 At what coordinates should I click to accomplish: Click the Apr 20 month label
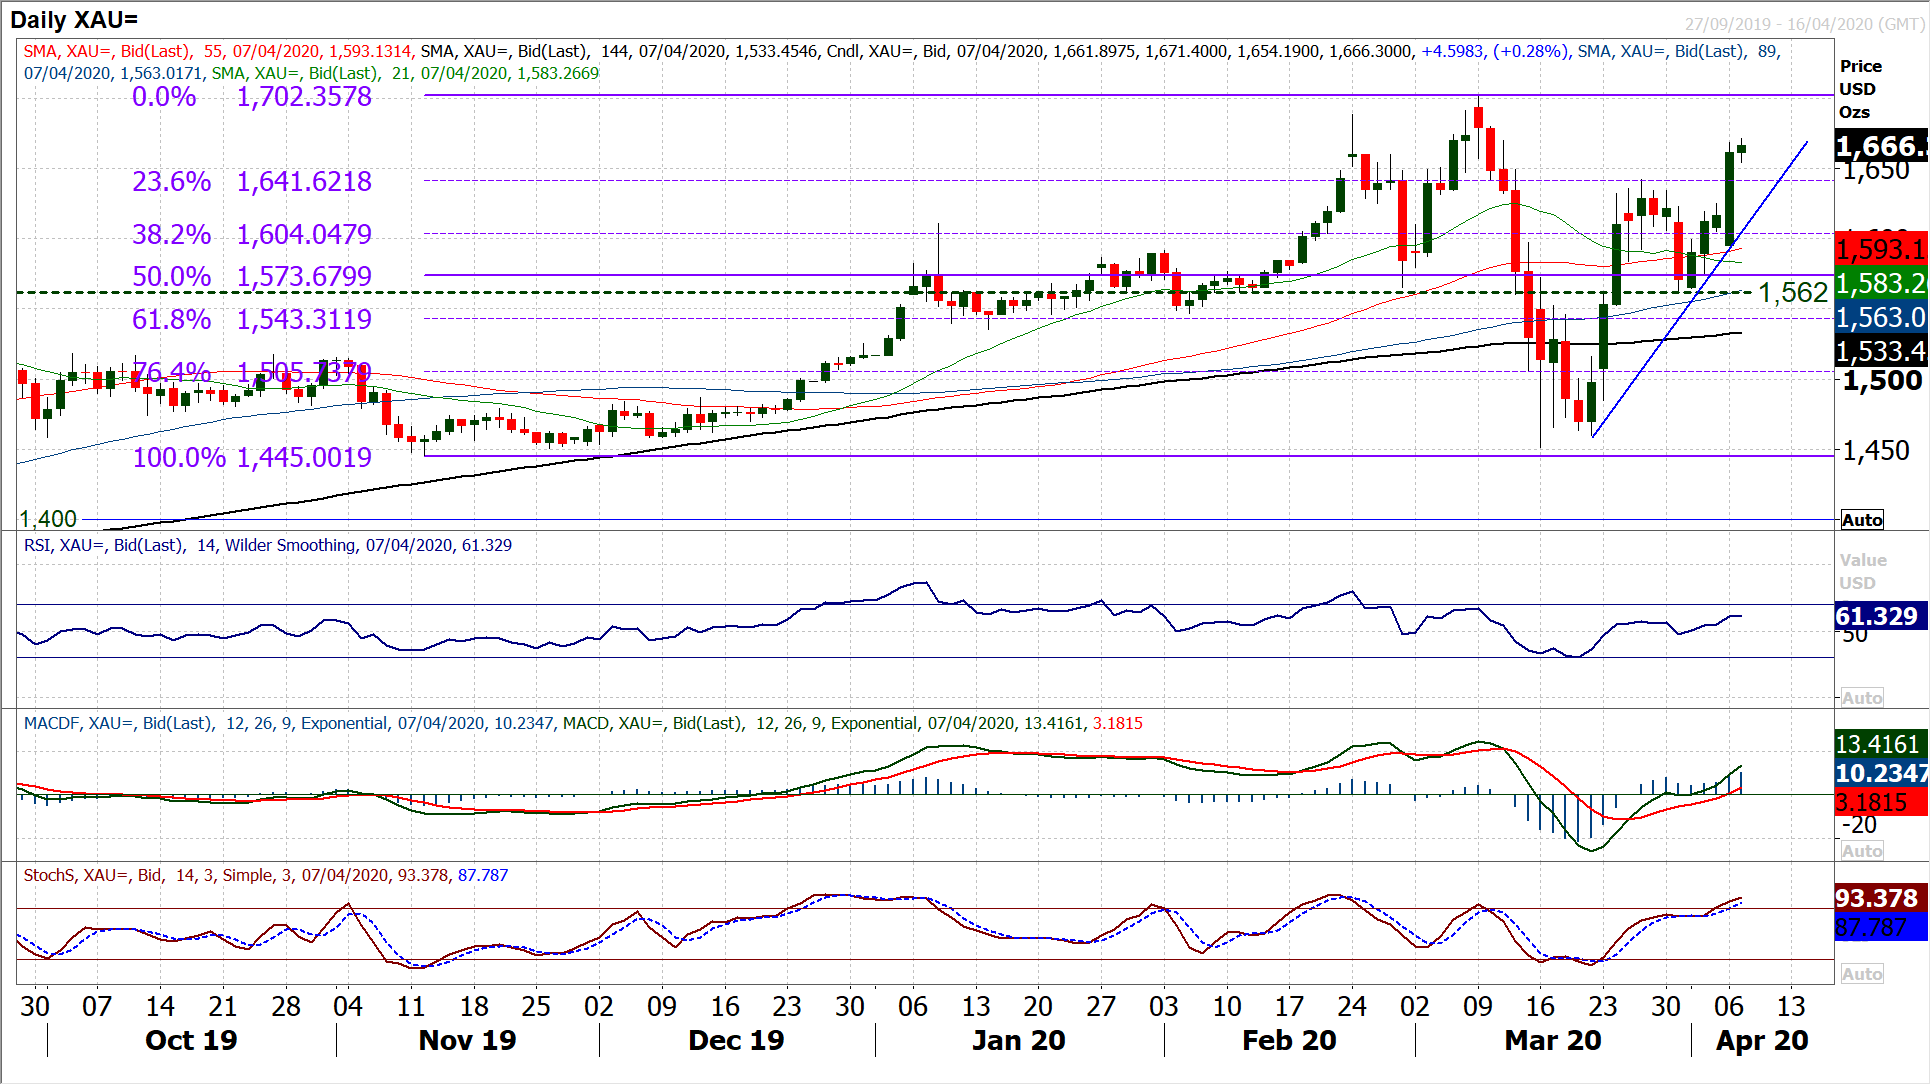pyautogui.click(x=1762, y=1041)
